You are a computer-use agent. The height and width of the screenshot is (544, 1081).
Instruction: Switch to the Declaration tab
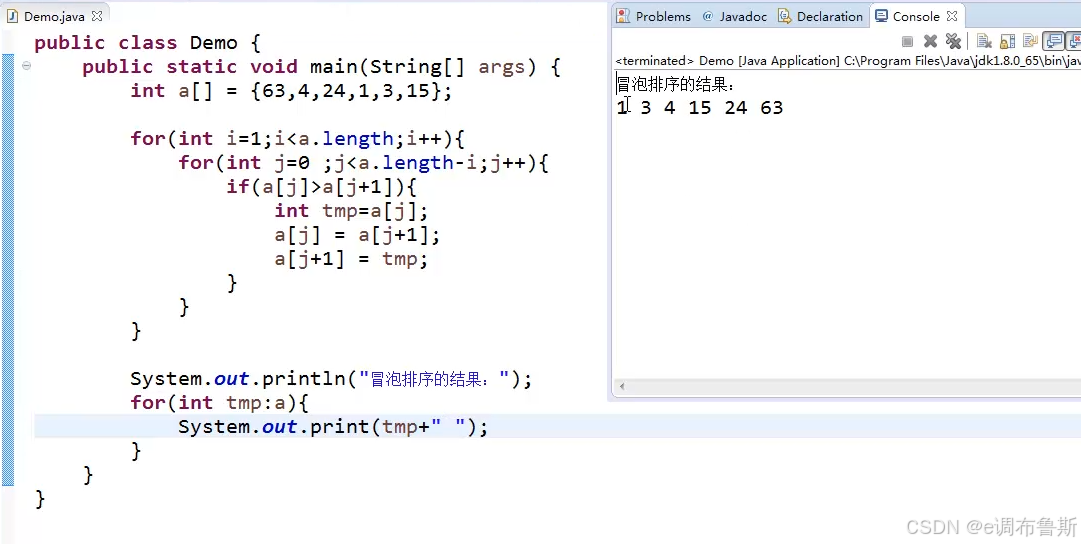click(820, 16)
